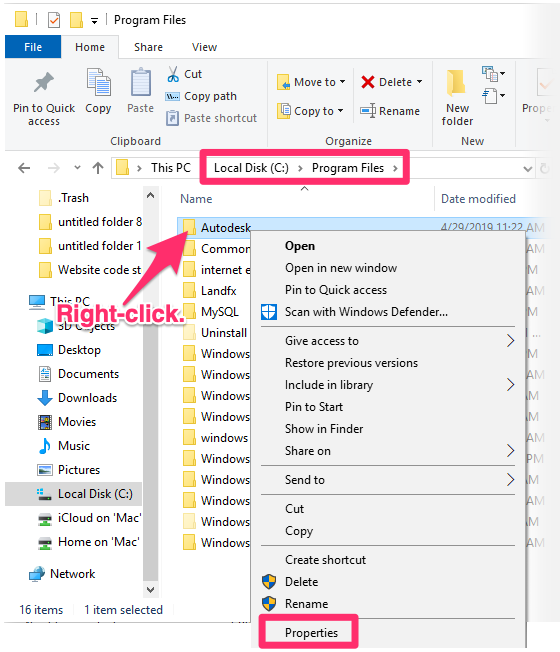
Task: Select Network in the navigation pane
Action: [x=62, y=574]
